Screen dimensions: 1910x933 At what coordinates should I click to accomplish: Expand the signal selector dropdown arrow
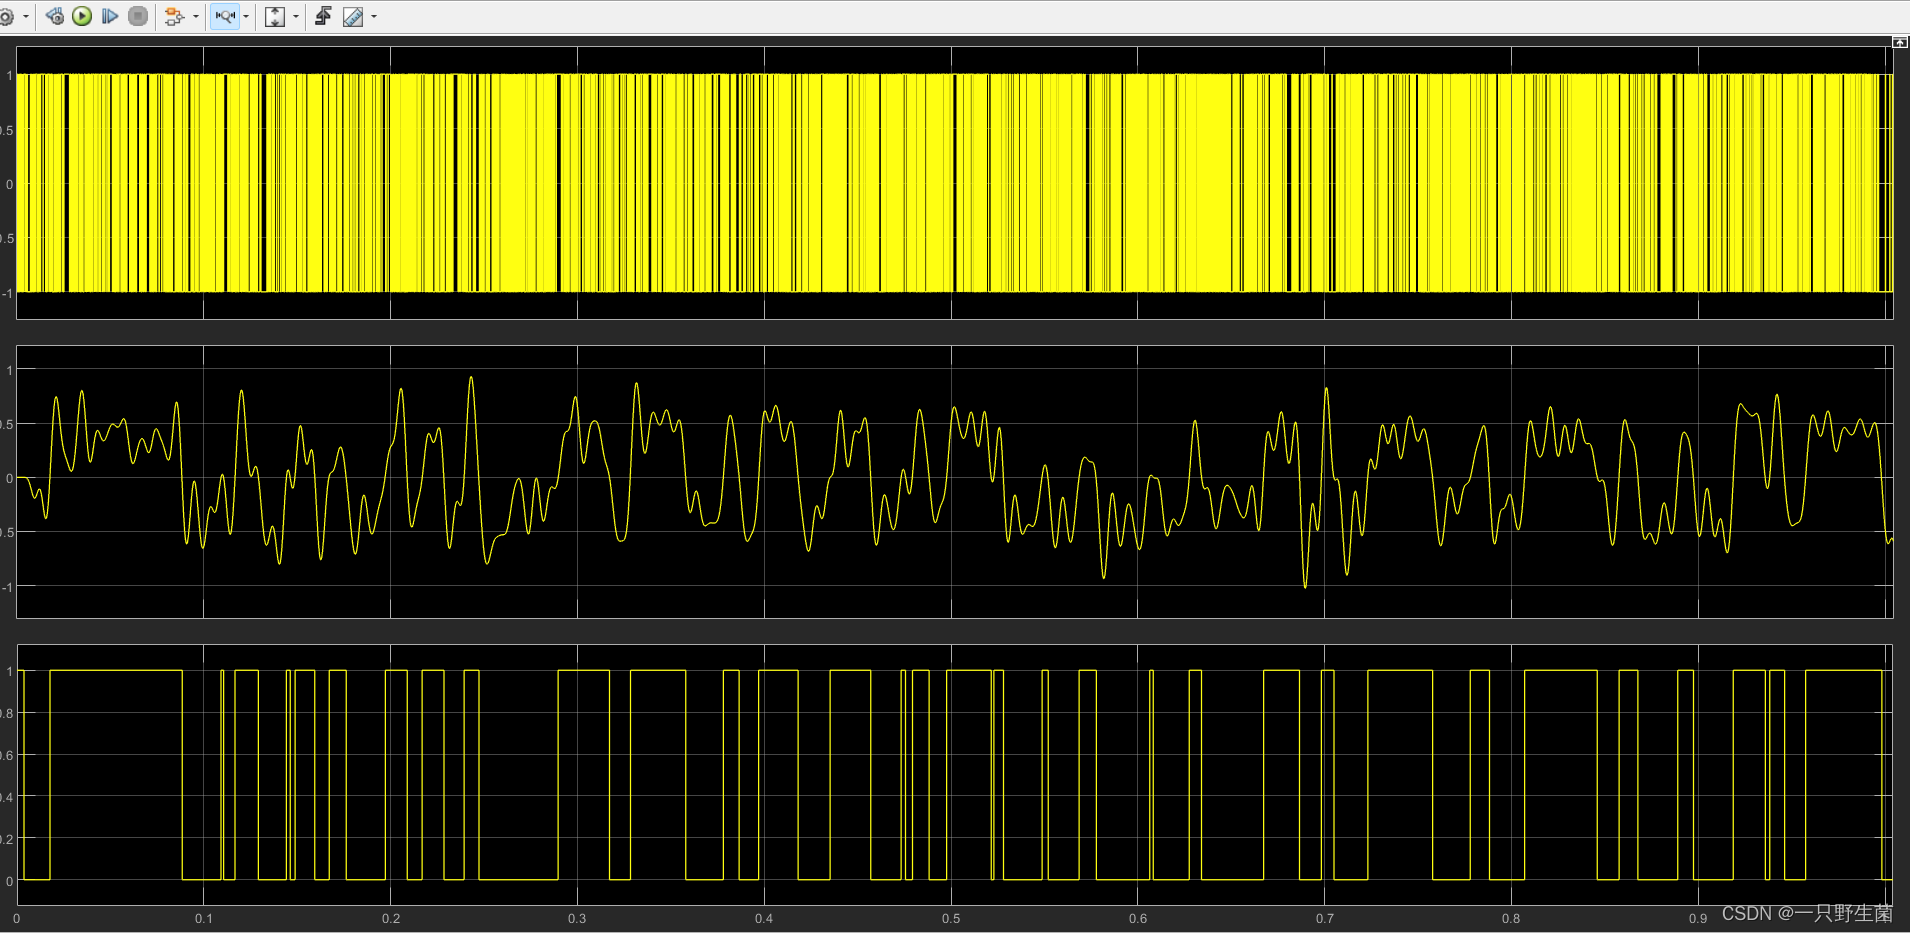(x=196, y=17)
